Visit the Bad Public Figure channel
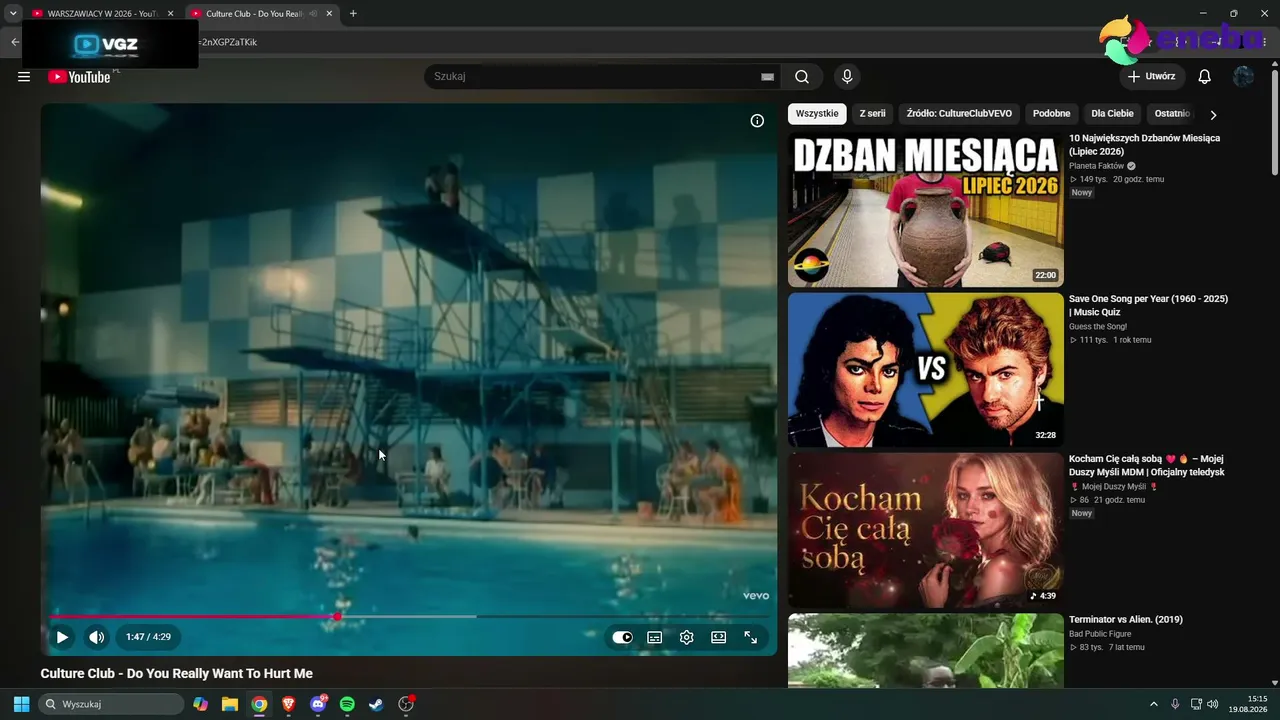The image size is (1280, 720). (x=1100, y=634)
